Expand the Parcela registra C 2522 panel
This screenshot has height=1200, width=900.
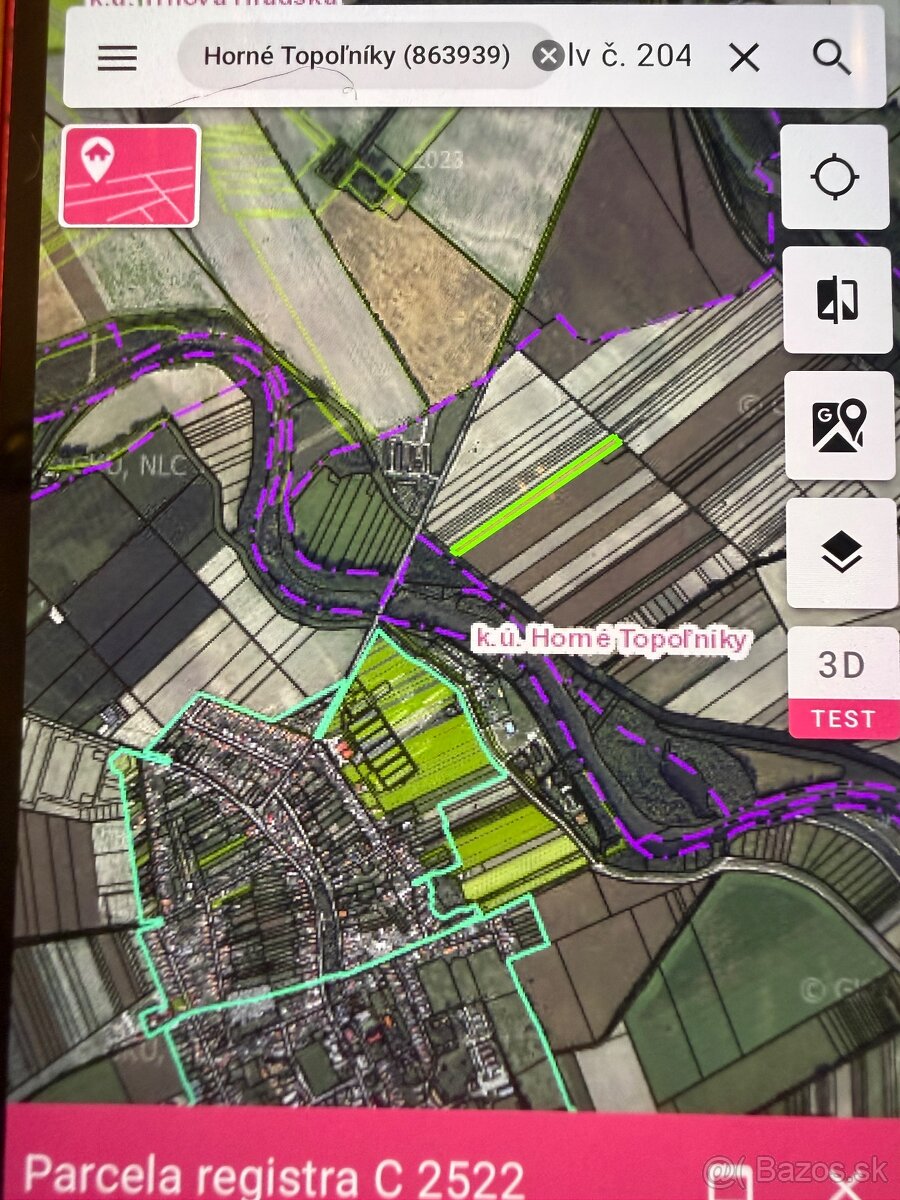tap(273, 1176)
